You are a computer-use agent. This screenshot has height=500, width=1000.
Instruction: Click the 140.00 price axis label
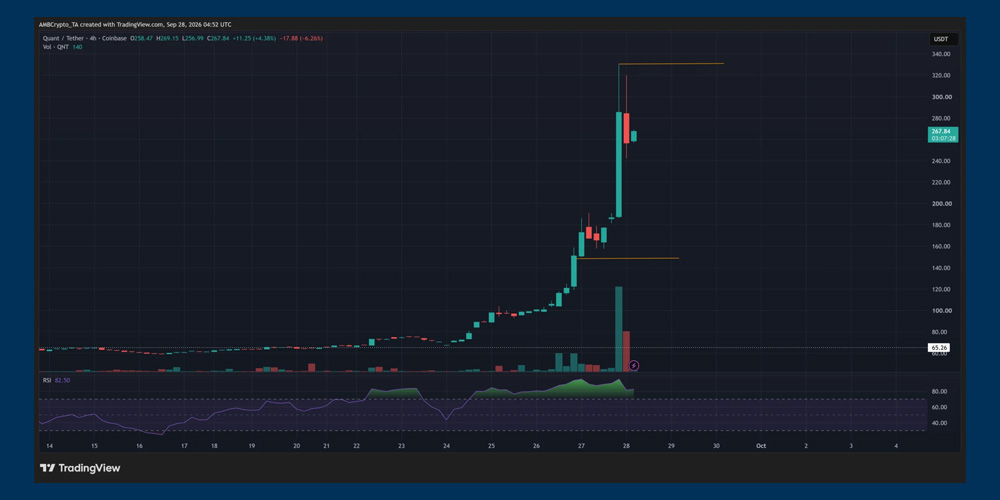pos(941,268)
